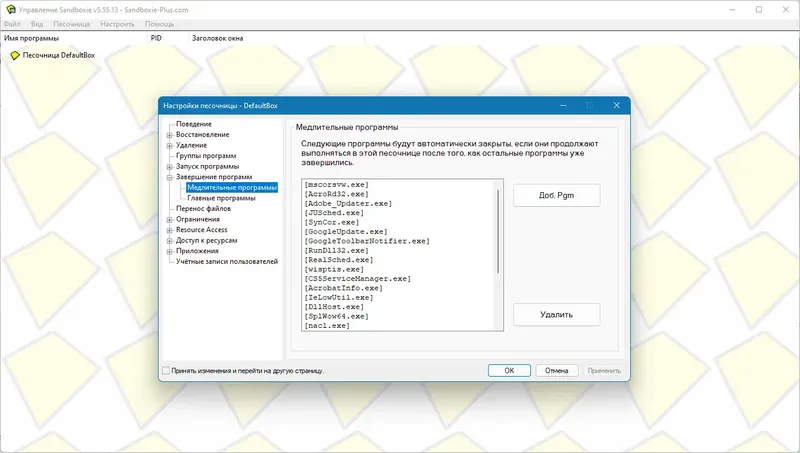Select [nacl.exe] in the list
This screenshot has width=800, height=453.
[327, 325]
